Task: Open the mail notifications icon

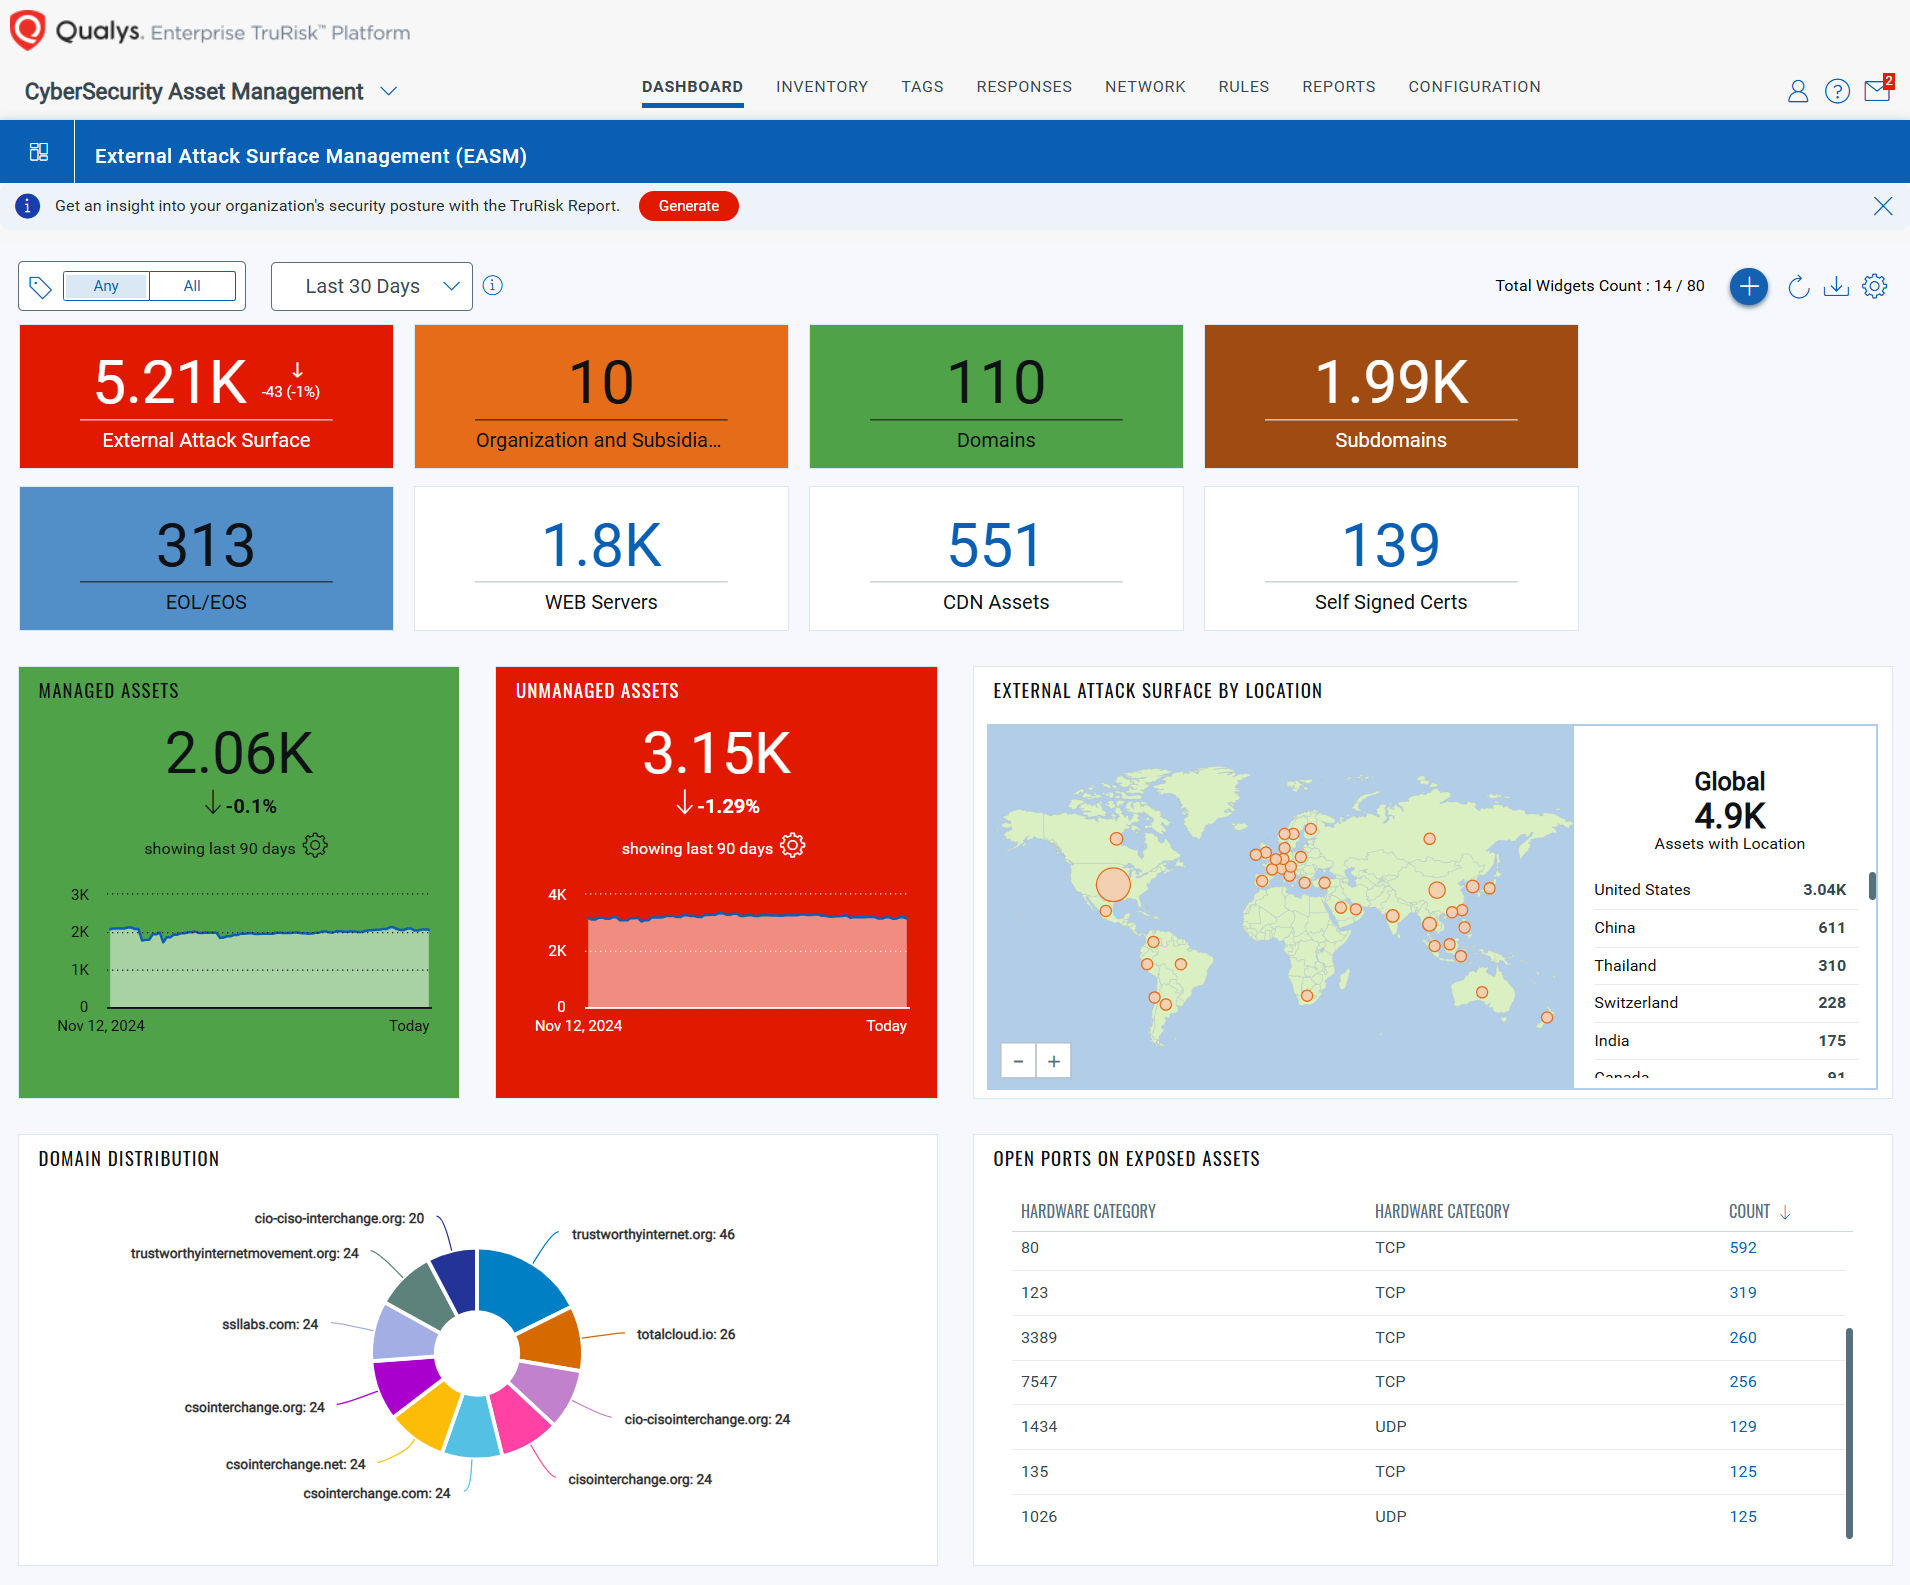Action: tap(1877, 92)
